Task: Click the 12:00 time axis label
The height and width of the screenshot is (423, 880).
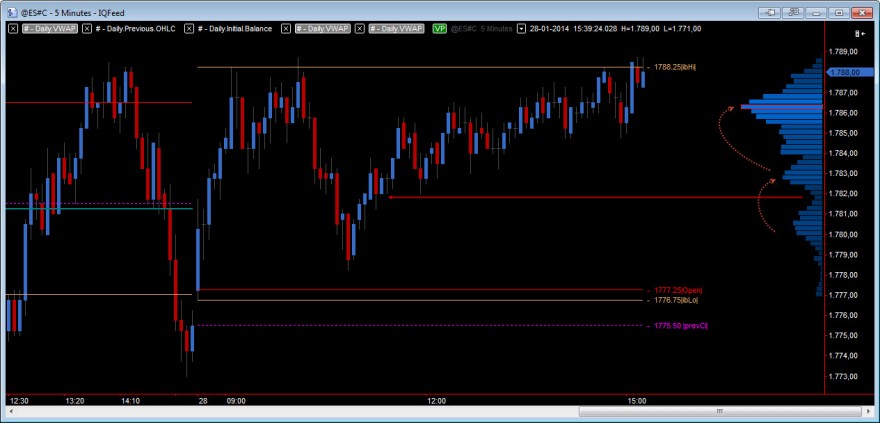Action: tap(437, 401)
